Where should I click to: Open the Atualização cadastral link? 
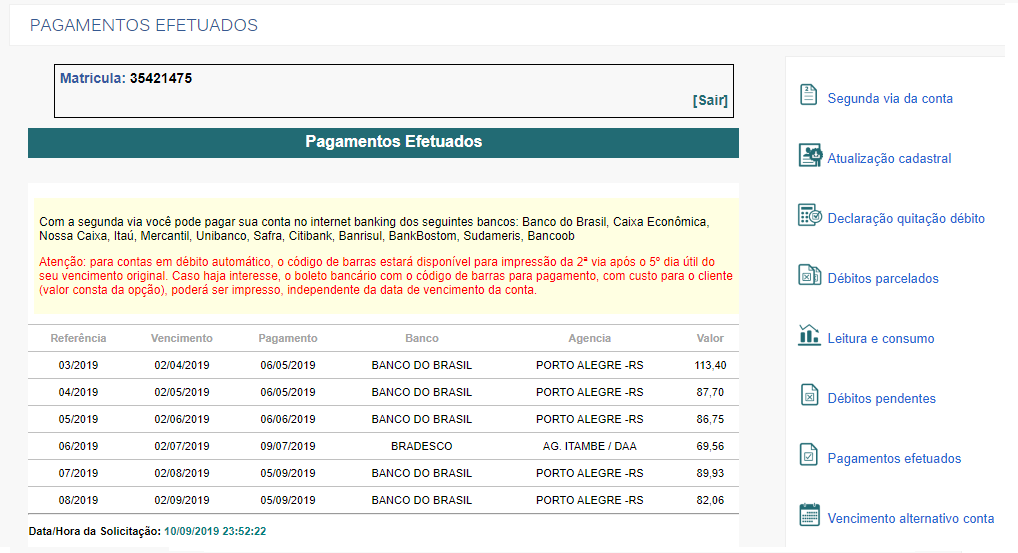click(889, 158)
